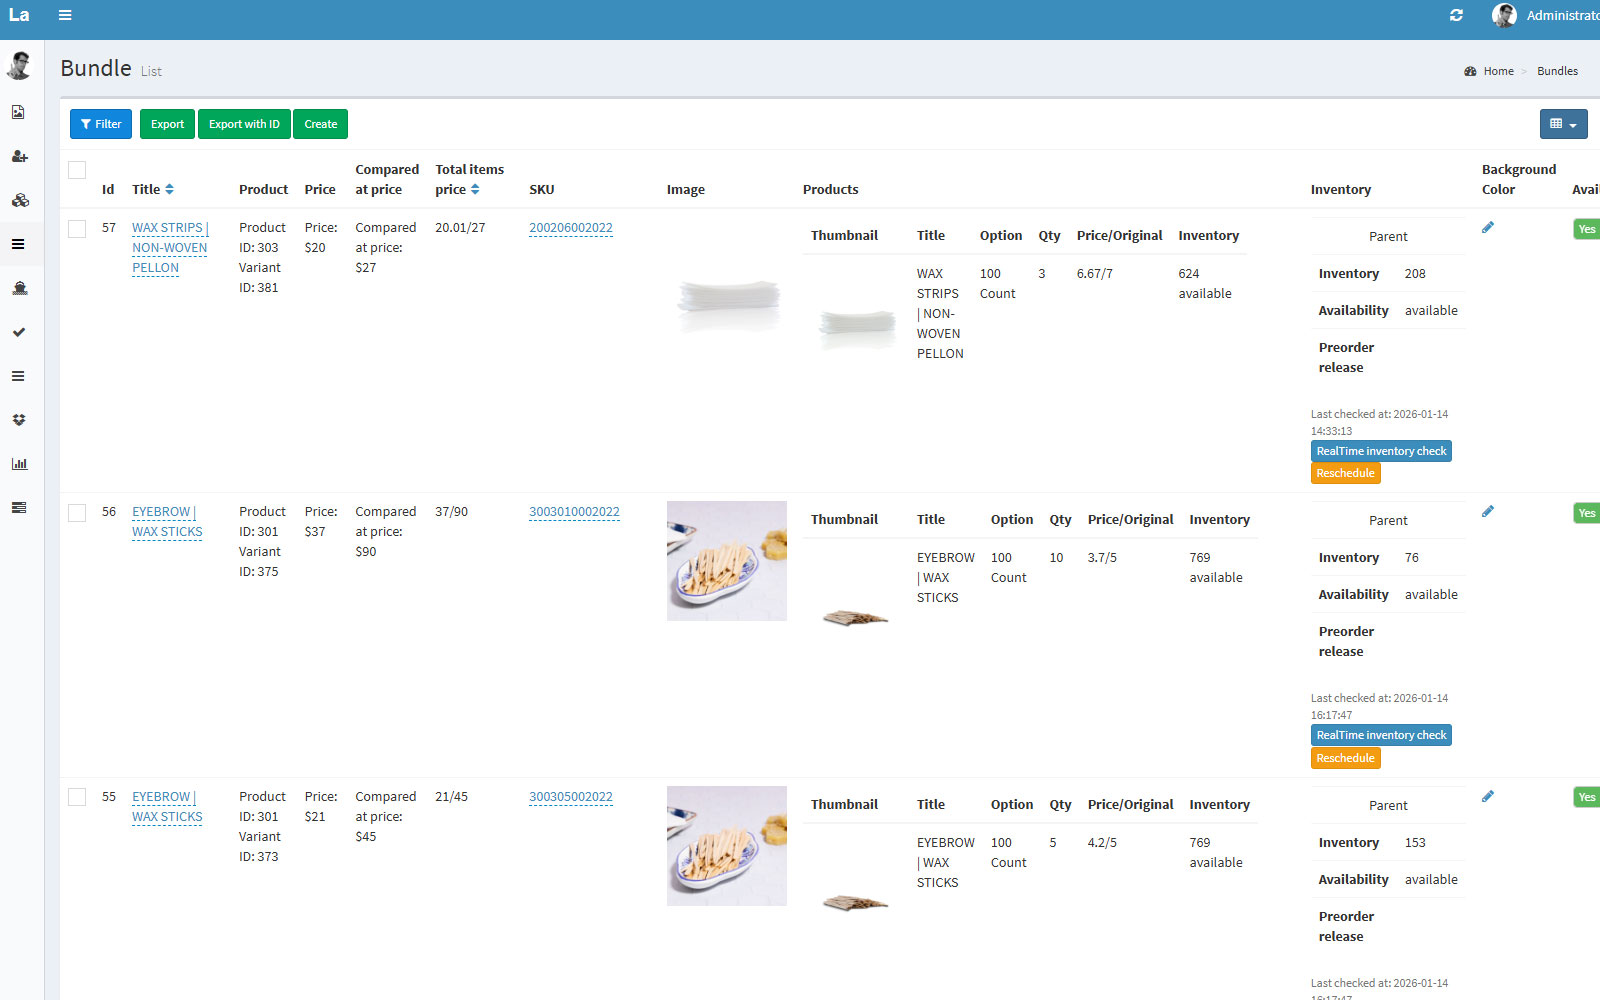Open the image file sidebar icon
Viewport: 1600px width, 1000px height.
coord(19,112)
